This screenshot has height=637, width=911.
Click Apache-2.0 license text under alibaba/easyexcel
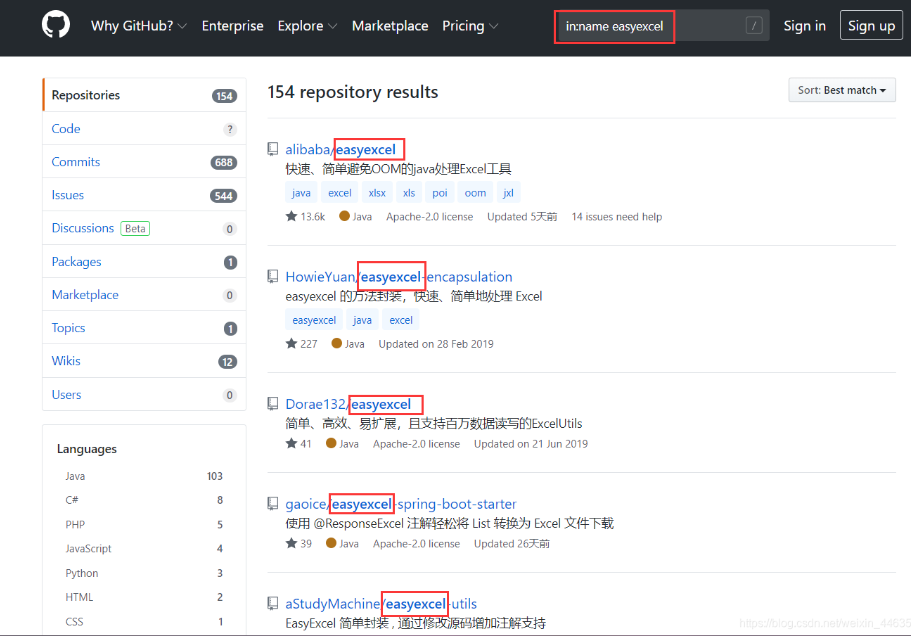(429, 217)
